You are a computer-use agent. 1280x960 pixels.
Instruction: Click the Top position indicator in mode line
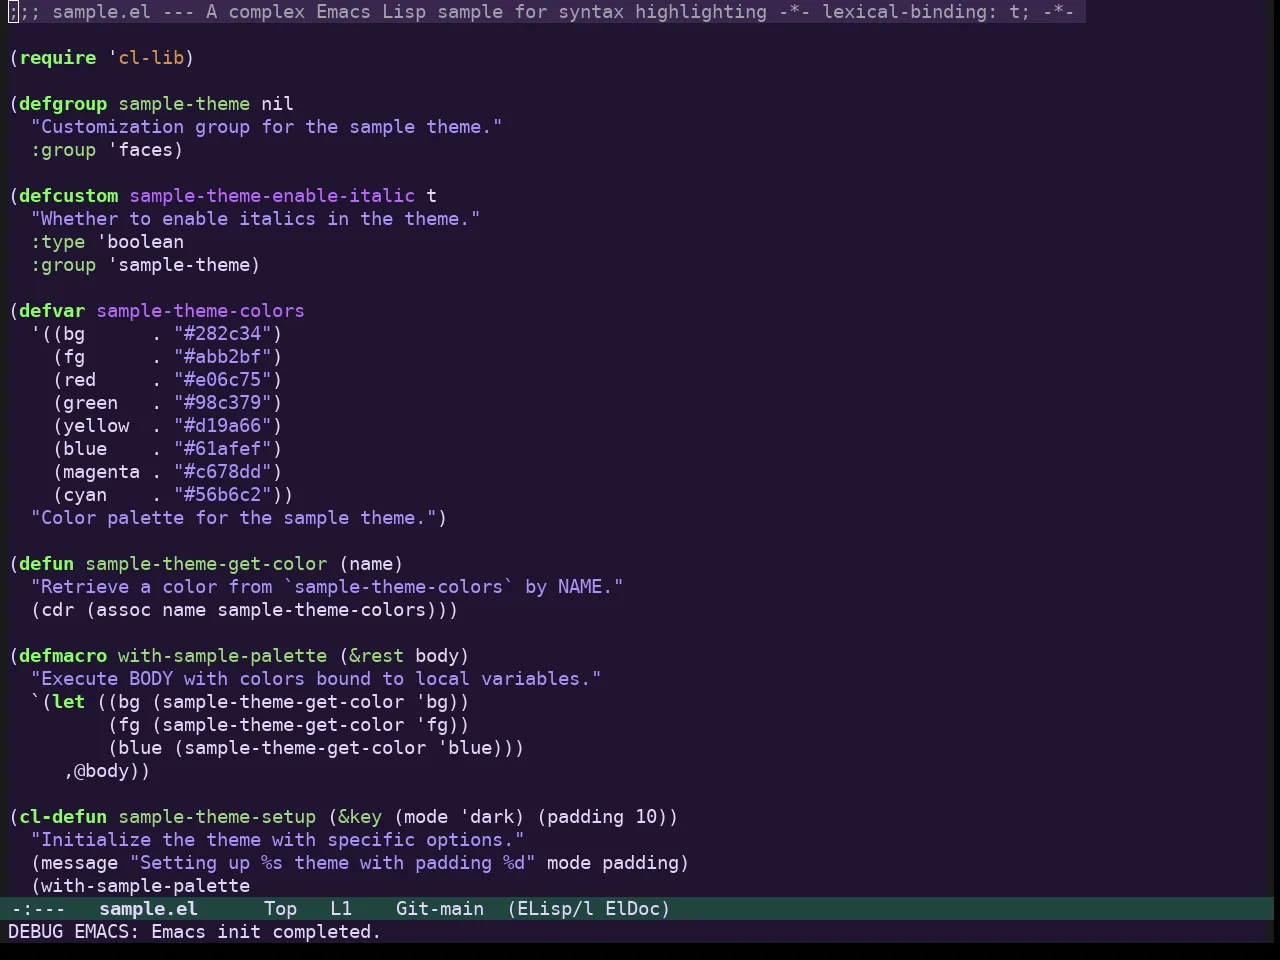pos(280,908)
